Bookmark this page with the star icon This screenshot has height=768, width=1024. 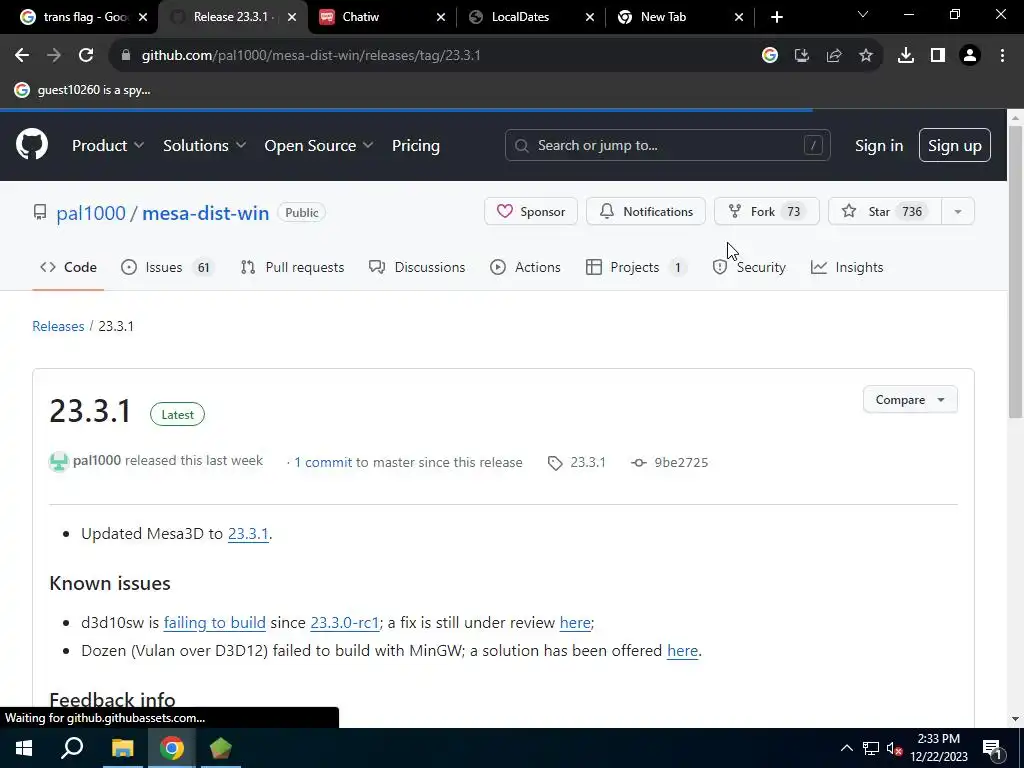(x=865, y=56)
